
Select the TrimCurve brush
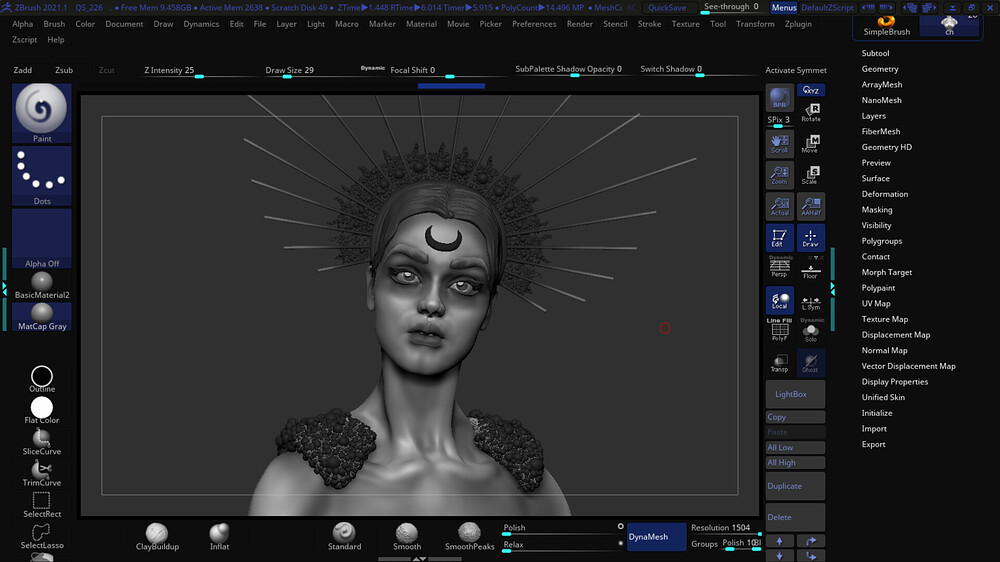tap(42, 471)
